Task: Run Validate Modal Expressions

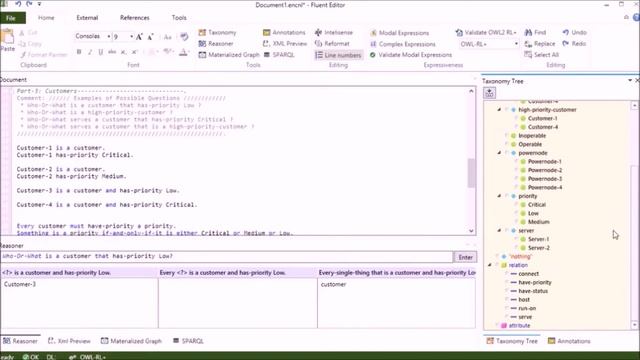Action: click(x=411, y=55)
